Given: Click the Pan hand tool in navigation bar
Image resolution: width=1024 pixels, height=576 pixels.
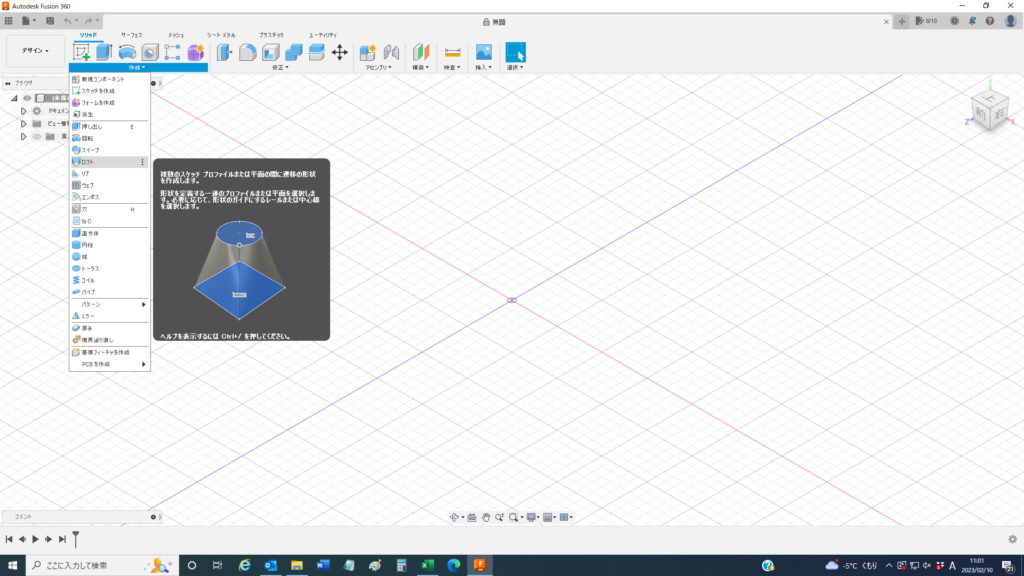Looking at the screenshot, I should click(486, 517).
